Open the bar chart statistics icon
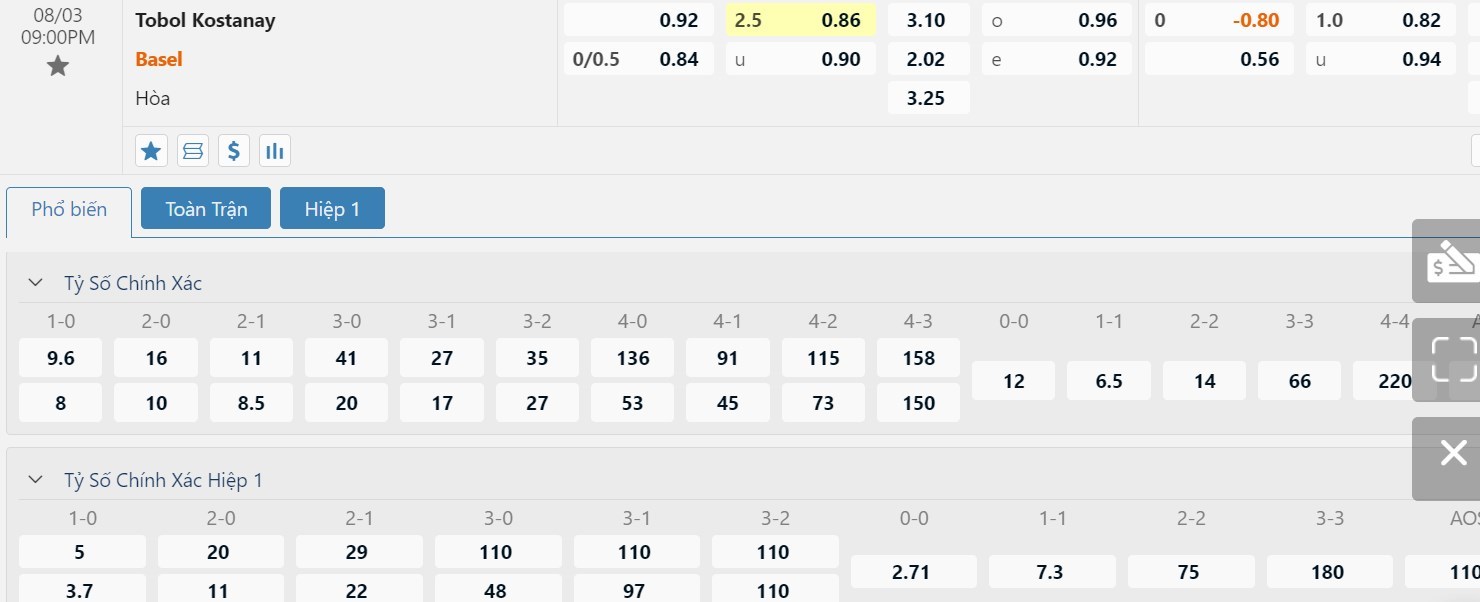 pos(275,151)
